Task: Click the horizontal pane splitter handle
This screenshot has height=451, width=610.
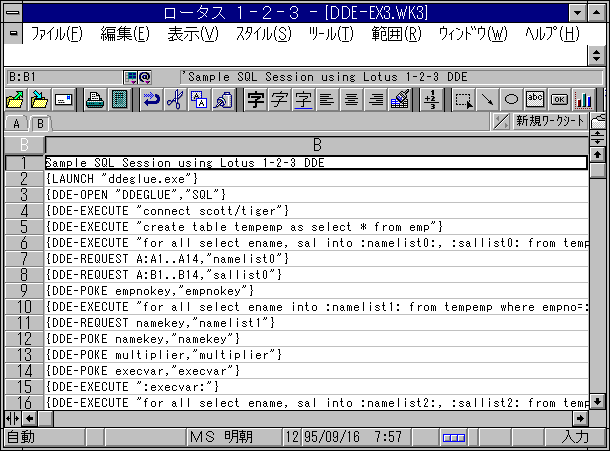Action: 598,138
